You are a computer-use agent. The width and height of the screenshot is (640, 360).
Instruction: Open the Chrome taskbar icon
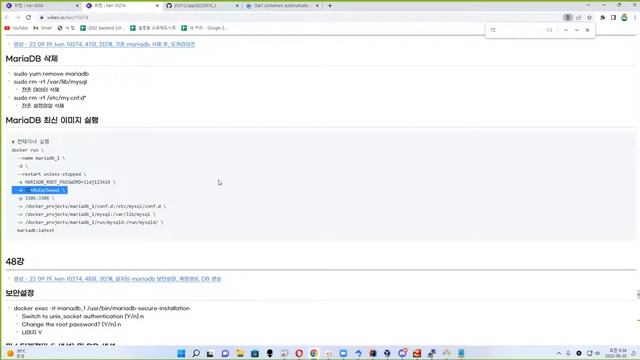click(314, 353)
